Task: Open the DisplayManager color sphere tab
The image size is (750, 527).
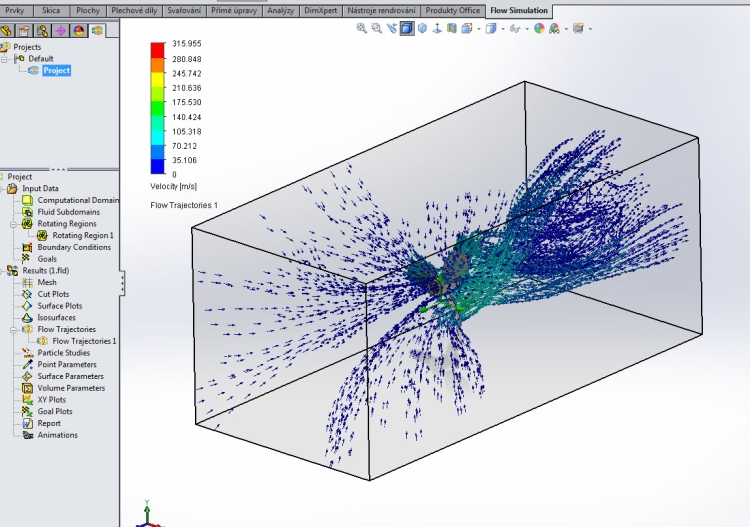Action: pos(79,31)
